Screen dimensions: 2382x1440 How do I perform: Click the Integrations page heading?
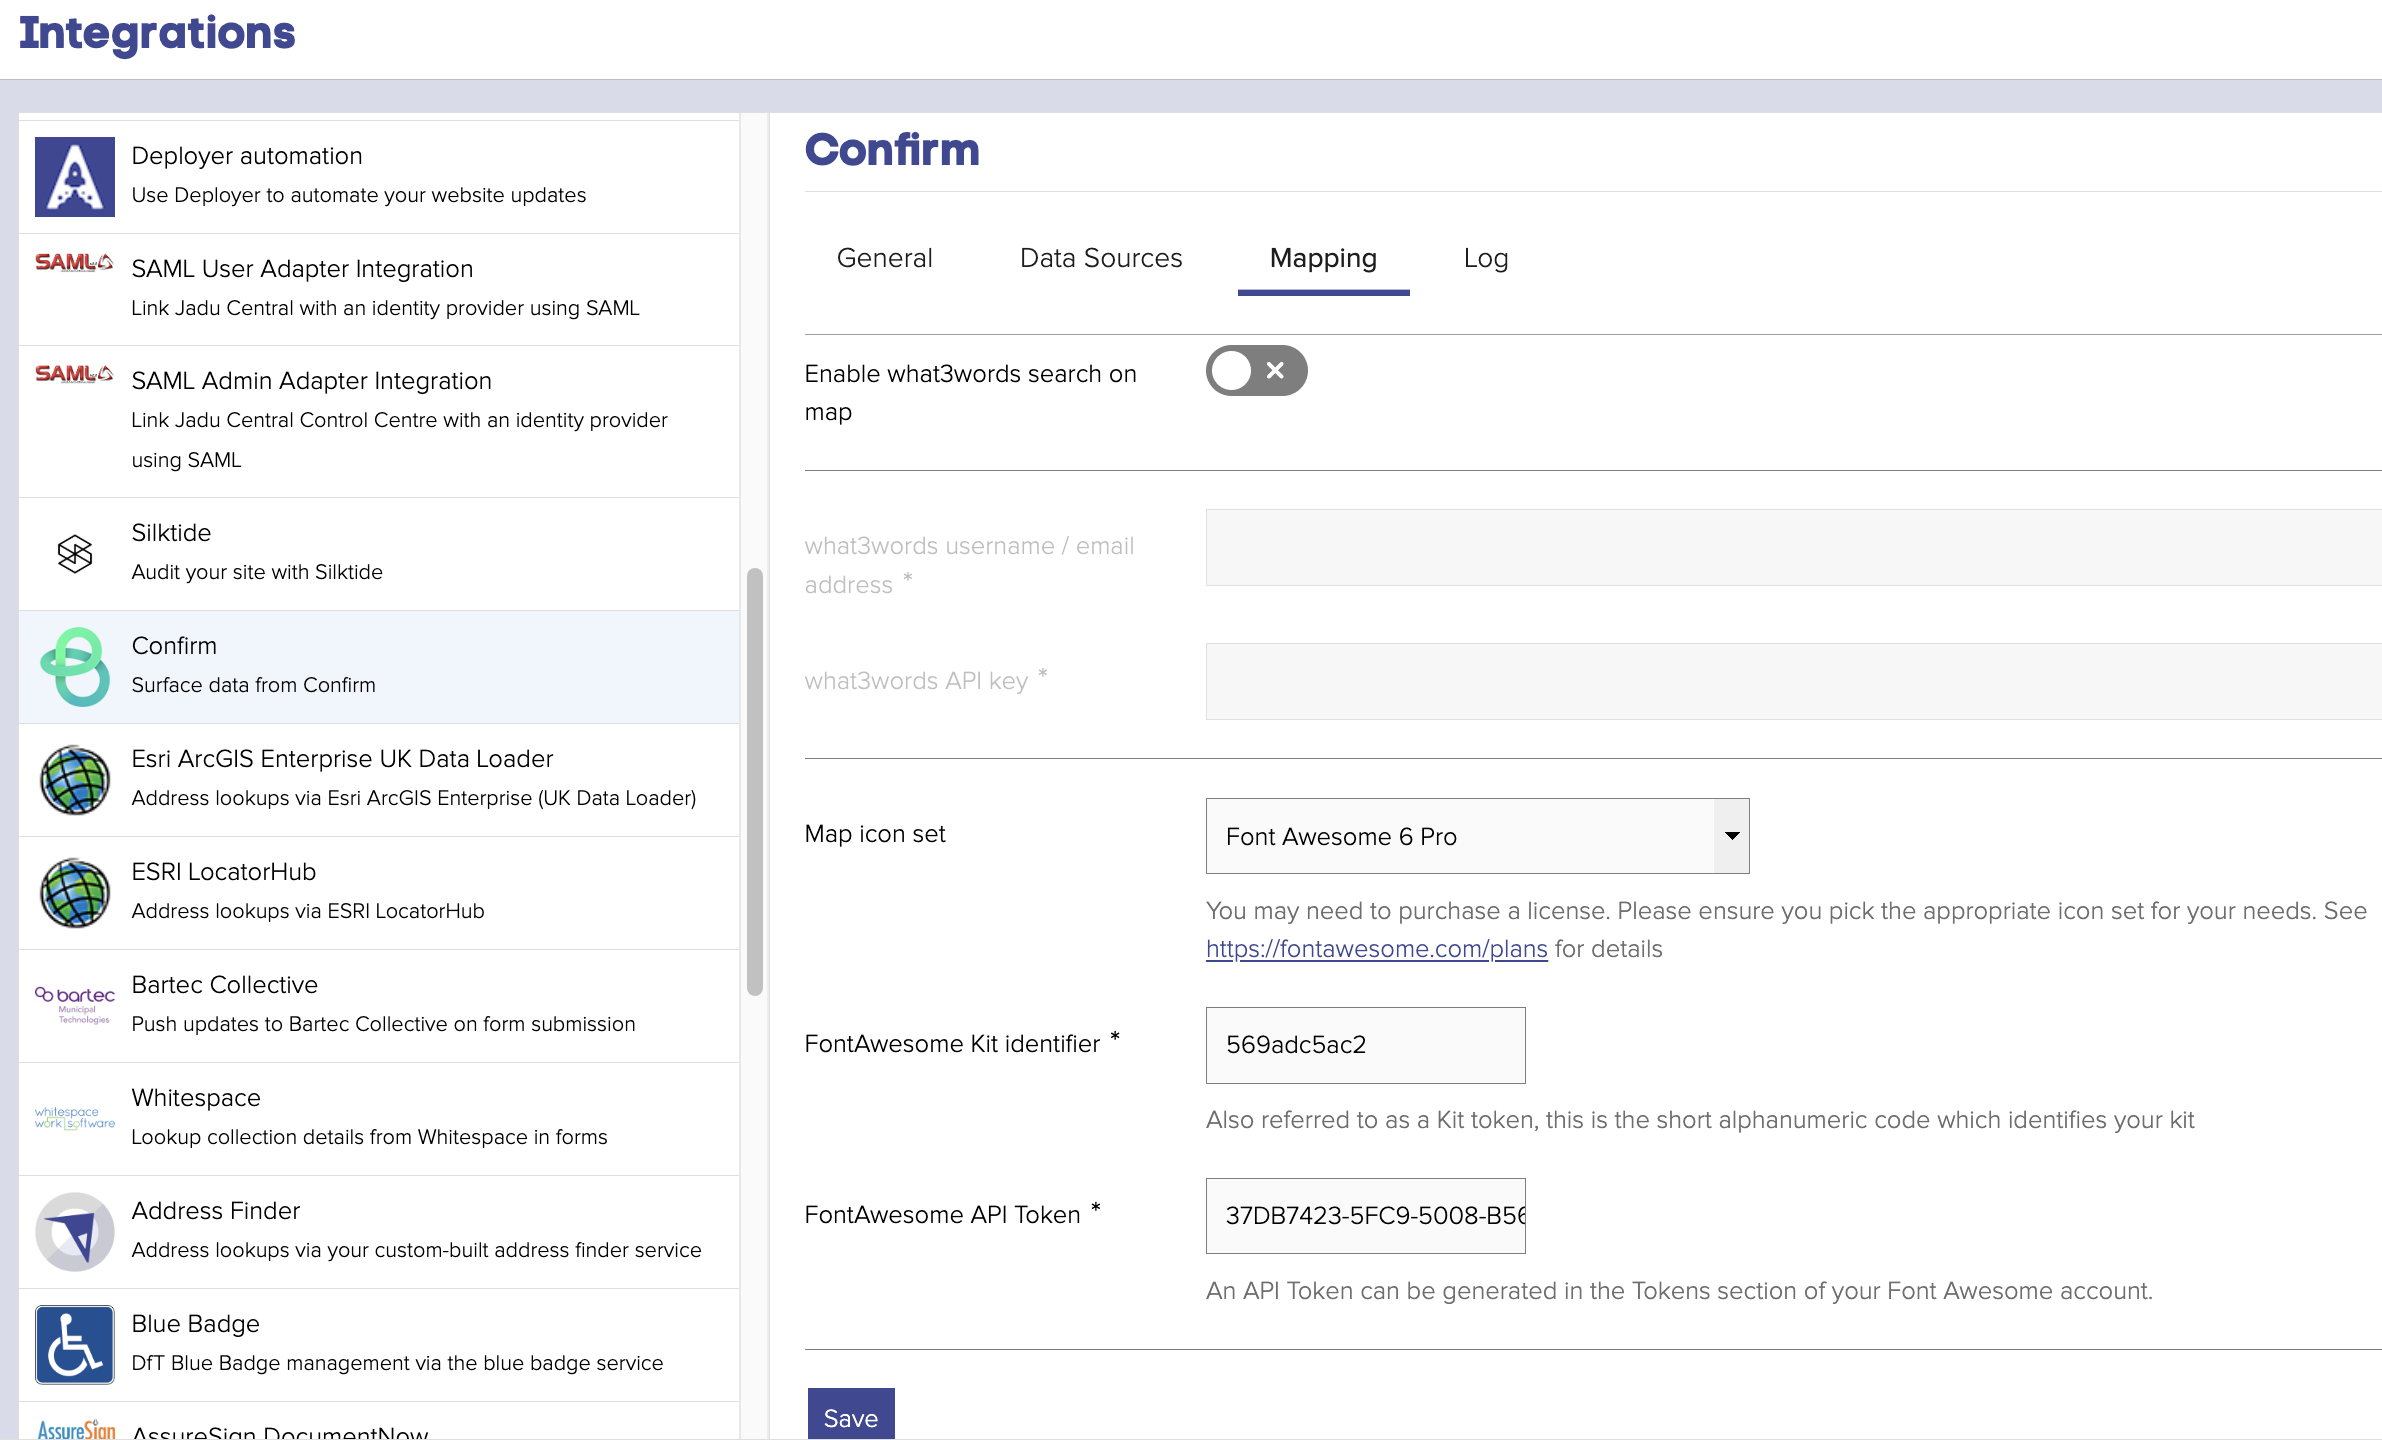point(157,33)
